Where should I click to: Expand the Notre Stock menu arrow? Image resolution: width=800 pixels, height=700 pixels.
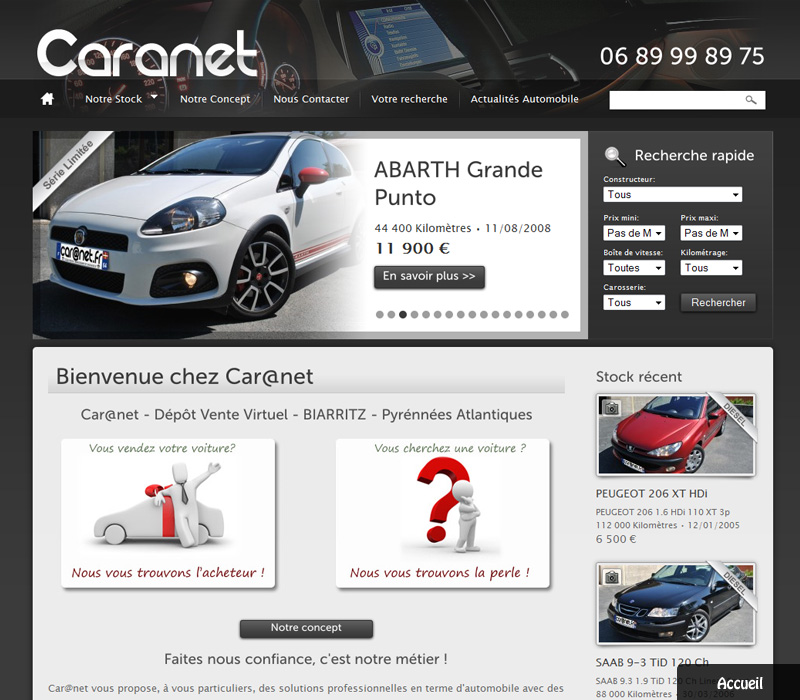(154, 96)
